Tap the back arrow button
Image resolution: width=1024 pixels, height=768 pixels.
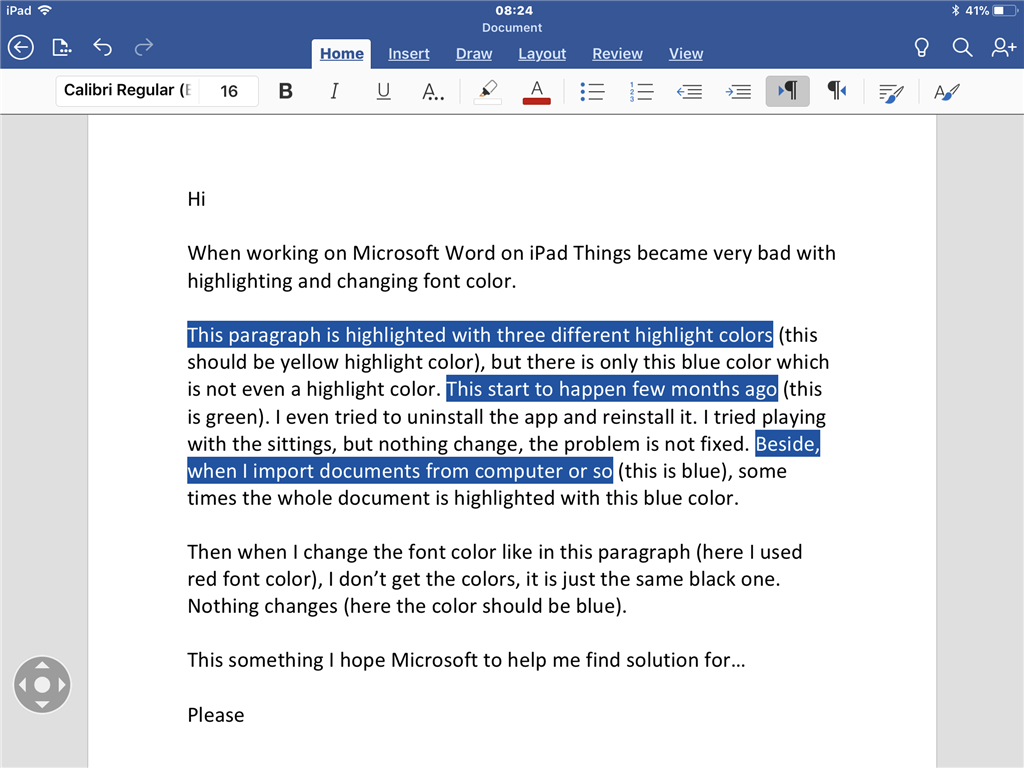click(21, 48)
